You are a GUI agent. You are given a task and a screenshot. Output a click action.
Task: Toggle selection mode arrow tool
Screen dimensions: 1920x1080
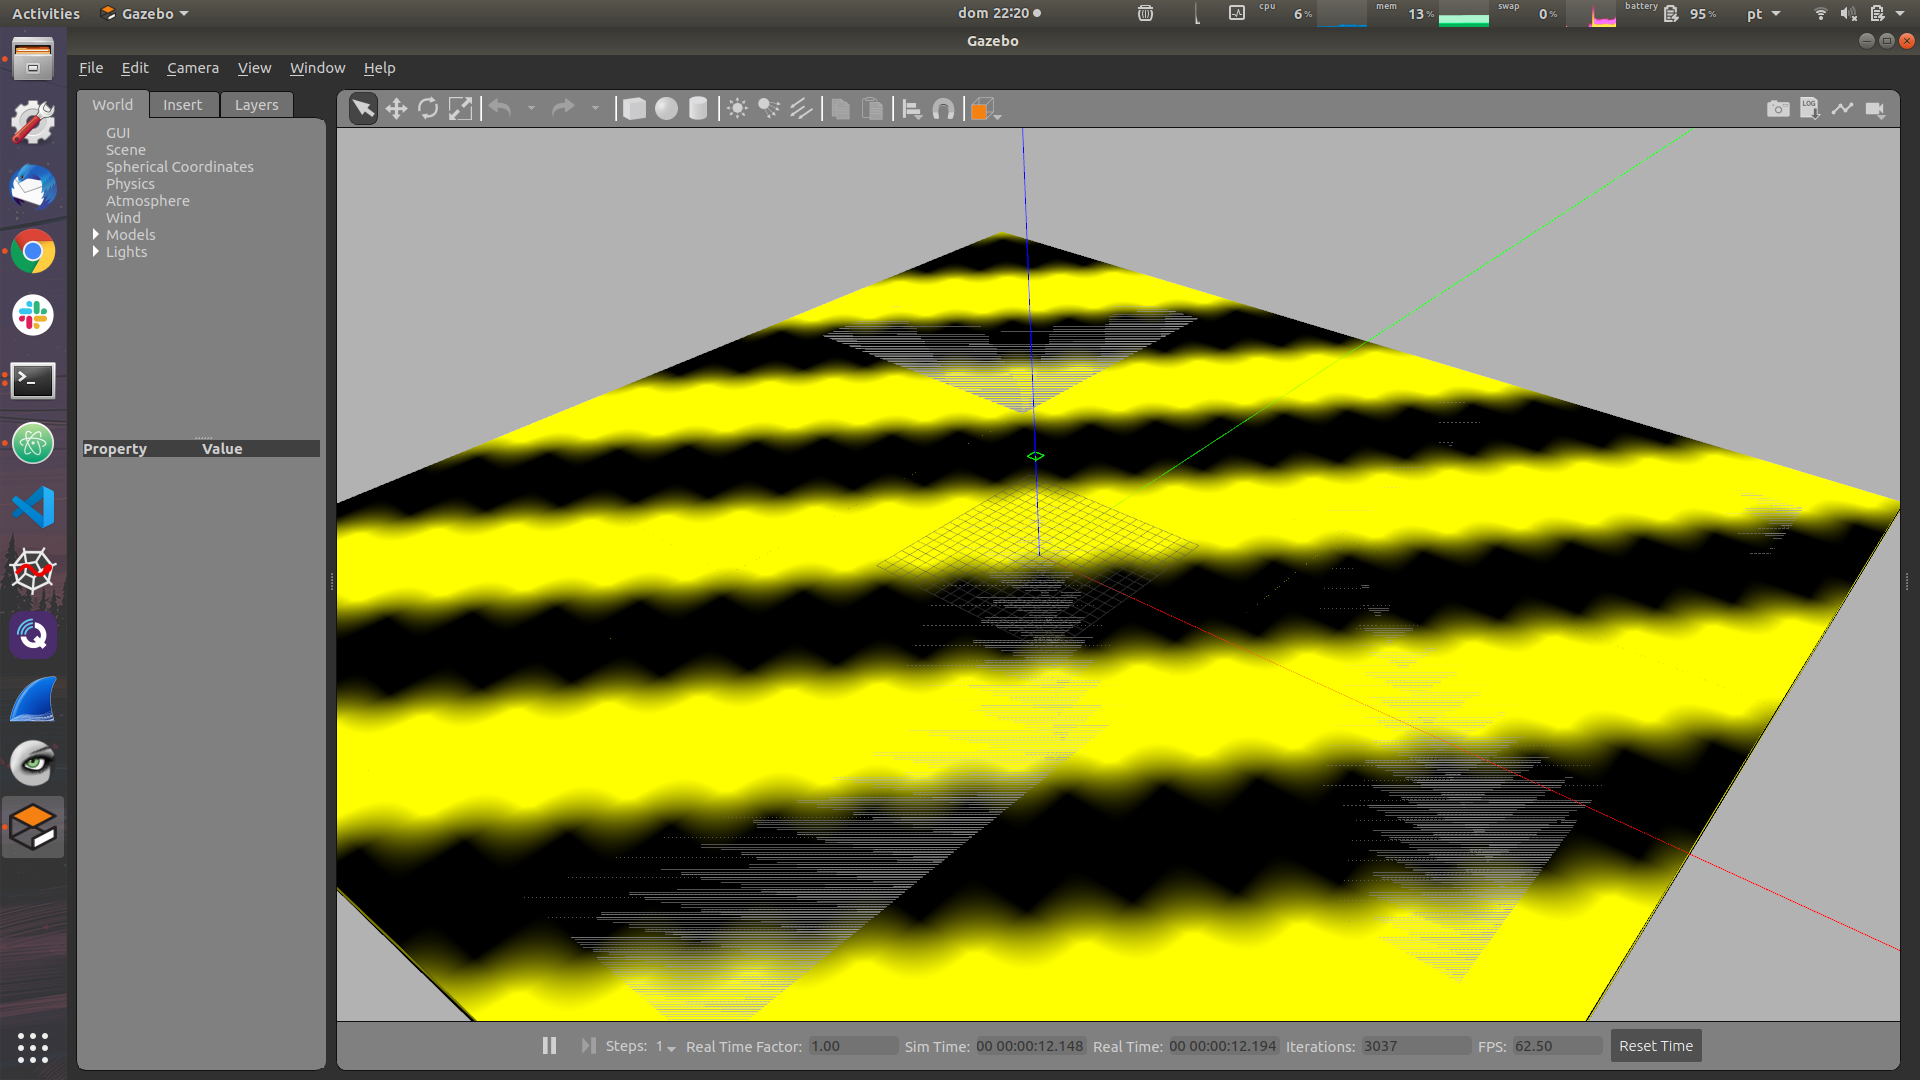(364, 109)
